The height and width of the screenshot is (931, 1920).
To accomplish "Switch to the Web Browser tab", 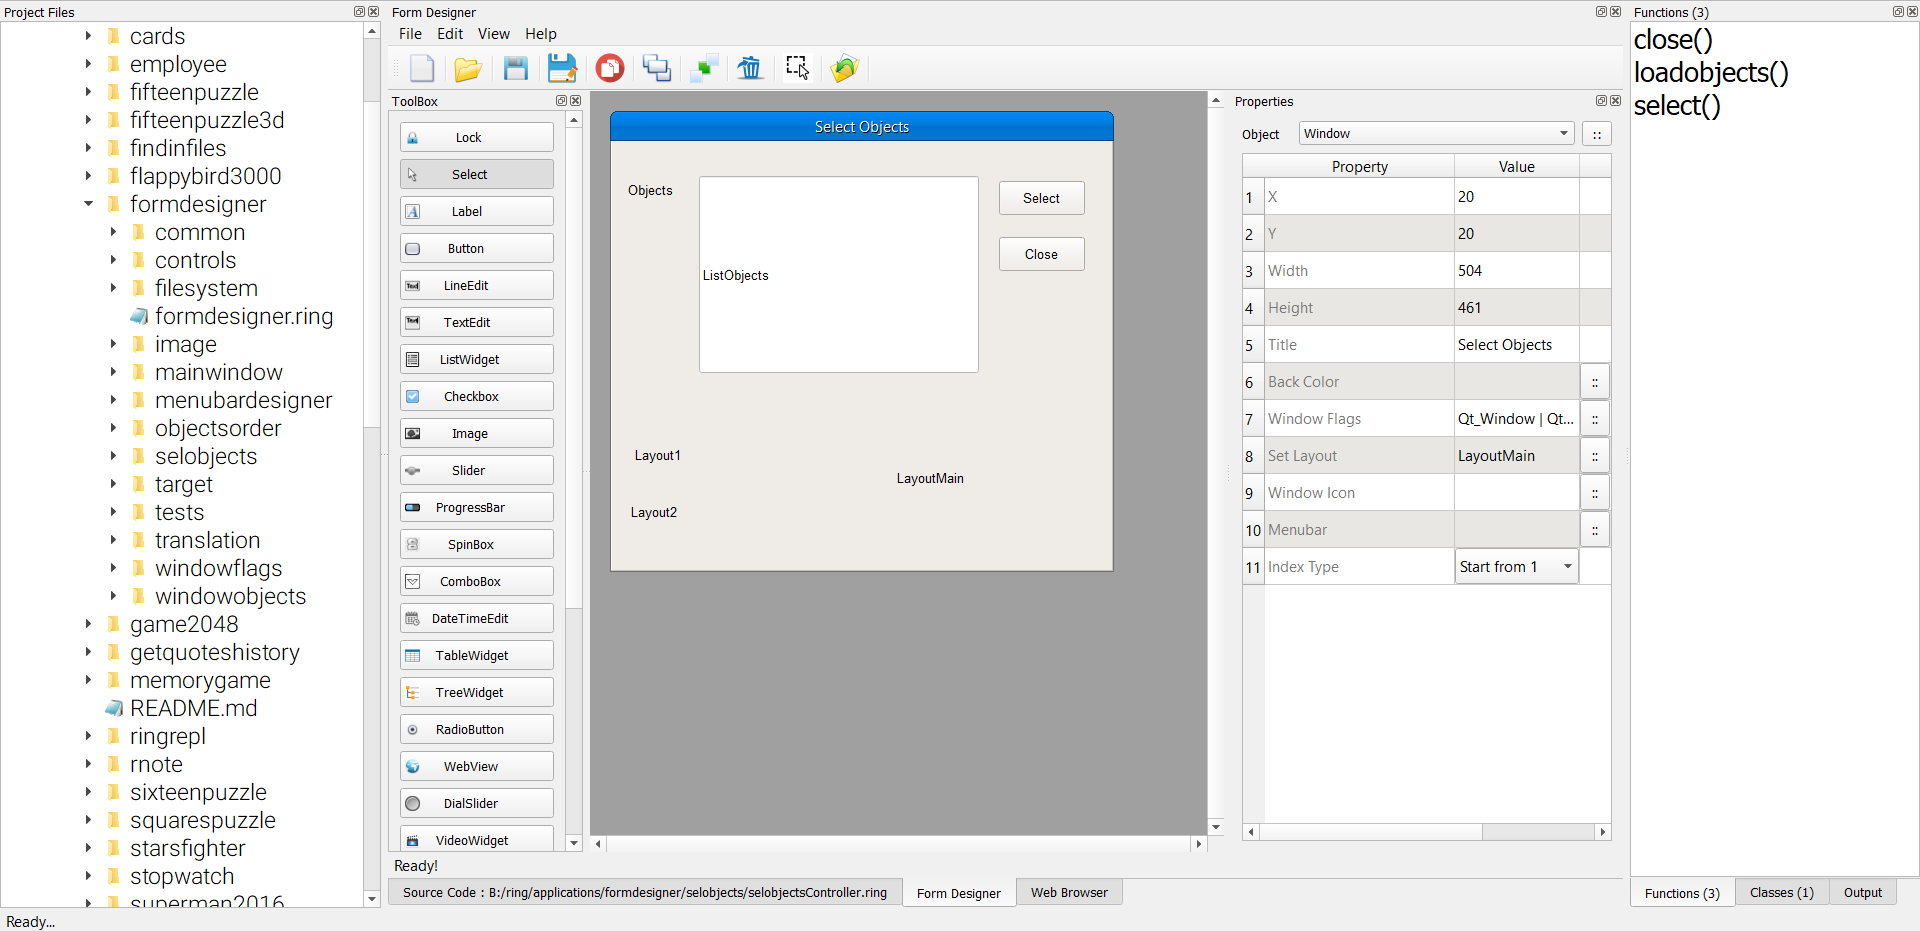I will point(1069,893).
